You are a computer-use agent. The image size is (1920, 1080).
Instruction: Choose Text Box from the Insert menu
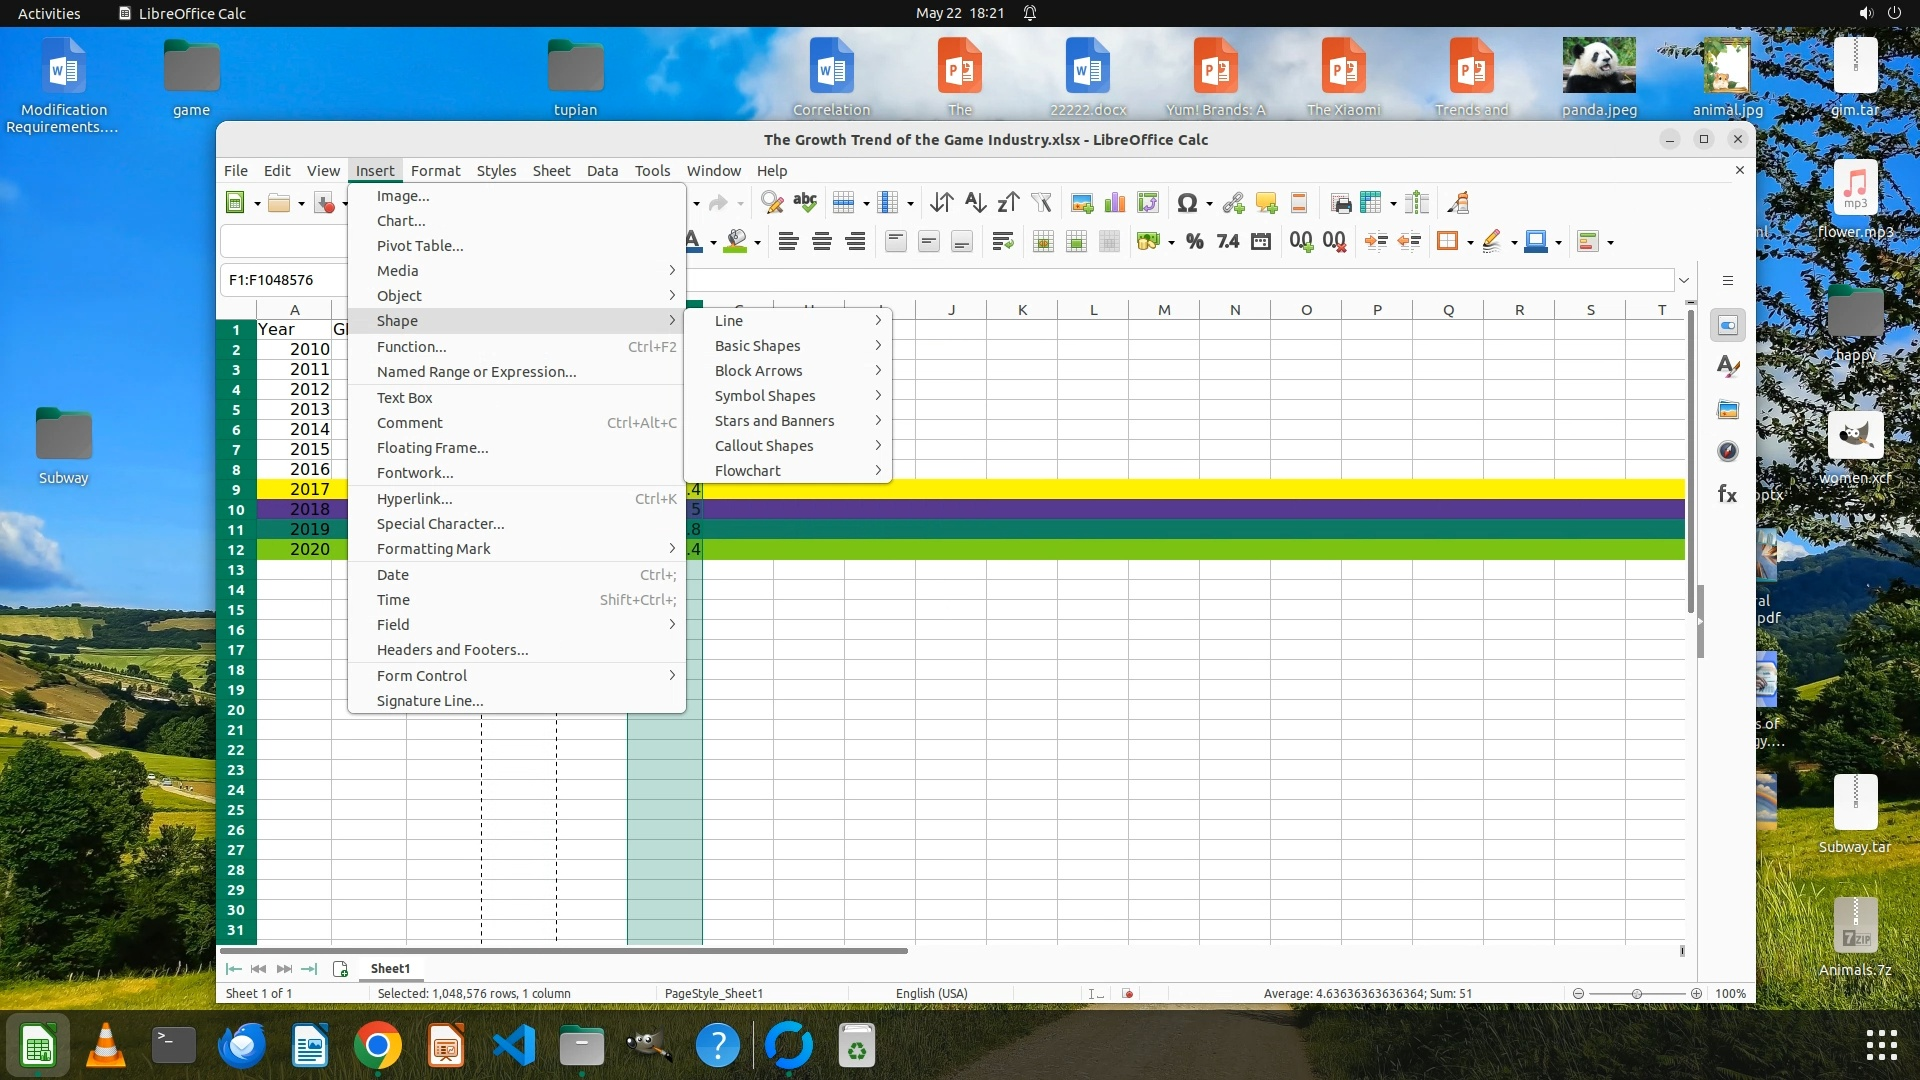point(405,397)
